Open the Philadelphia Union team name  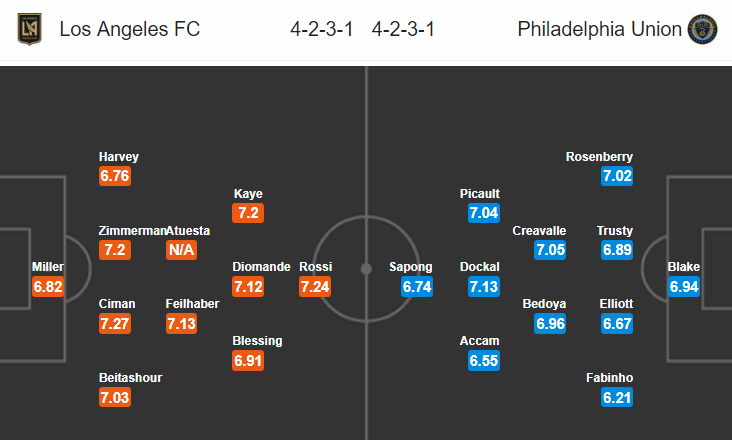click(599, 29)
